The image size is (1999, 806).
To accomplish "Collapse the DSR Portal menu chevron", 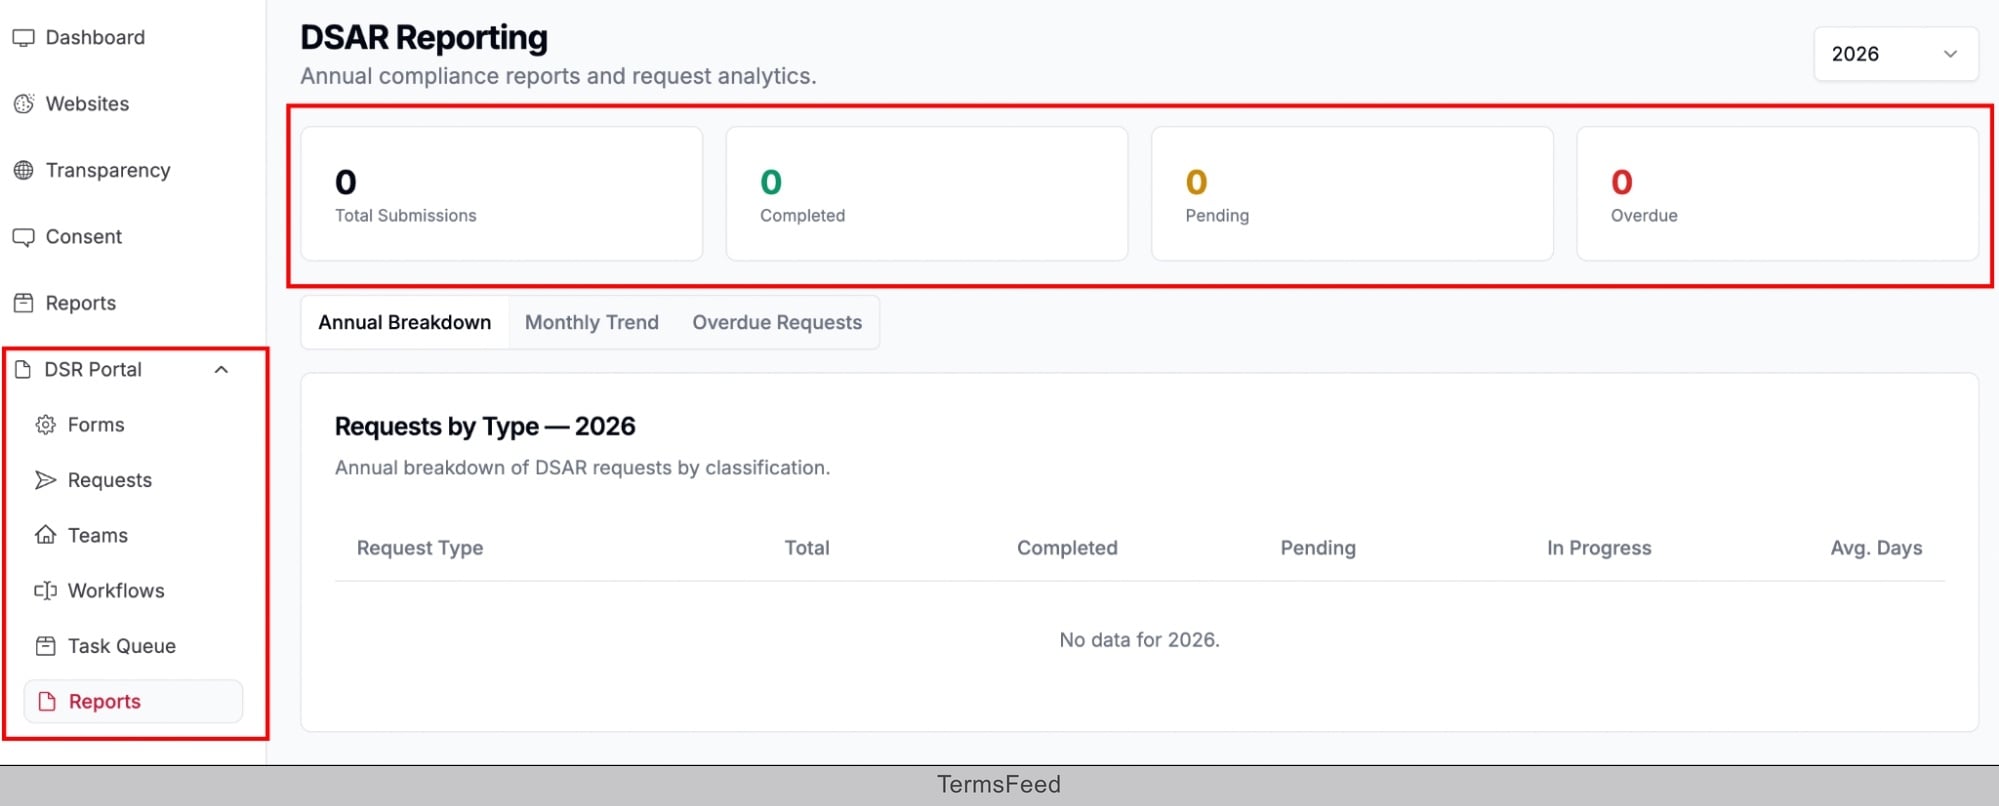I will 222,370.
